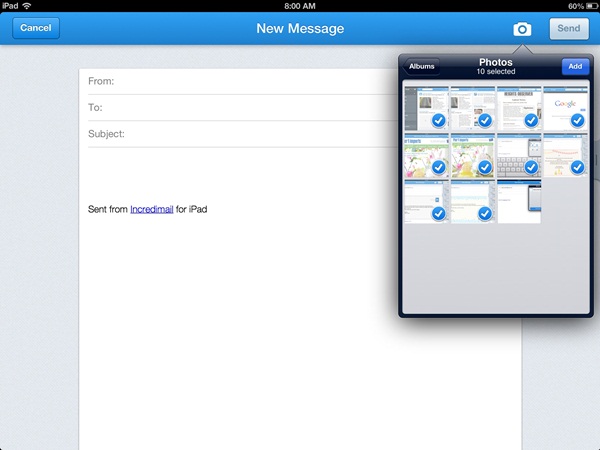600x450 pixels.
Task: Deselect the Google page screenshot thumbnail
Action: (x=565, y=108)
